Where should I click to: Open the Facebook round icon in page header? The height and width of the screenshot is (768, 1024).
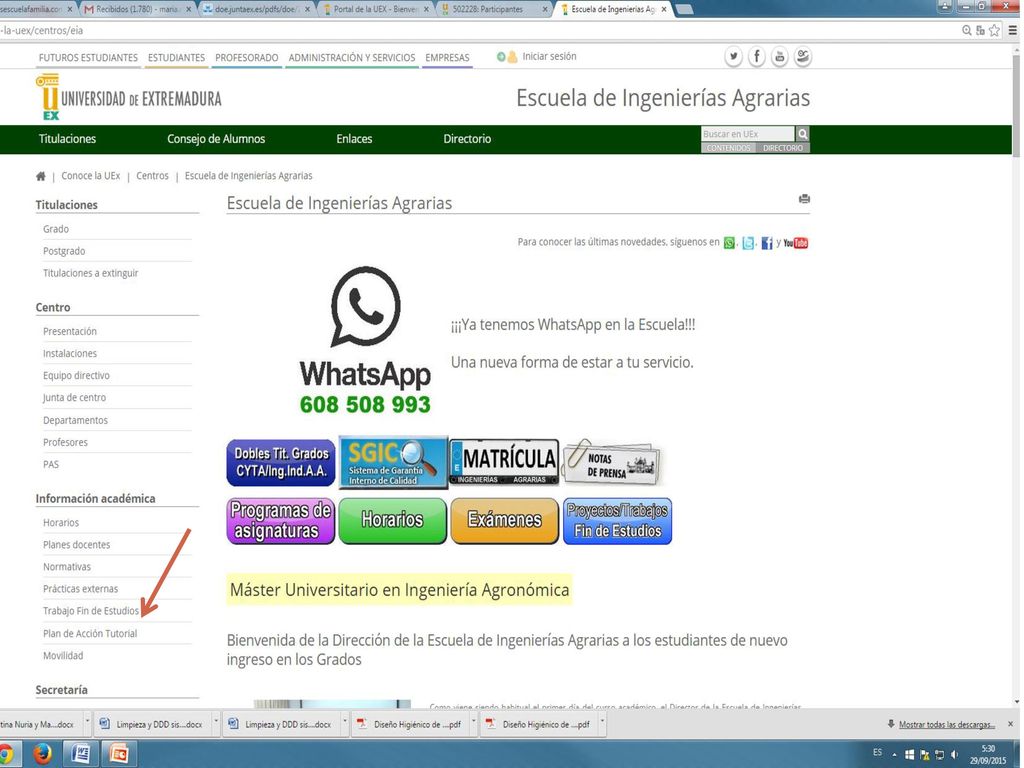756,57
